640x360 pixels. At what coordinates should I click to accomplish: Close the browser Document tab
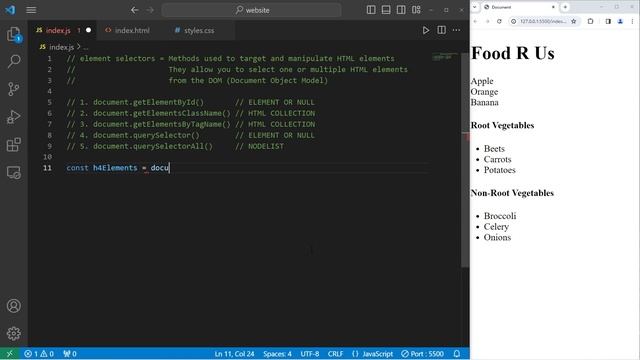(553, 7)
